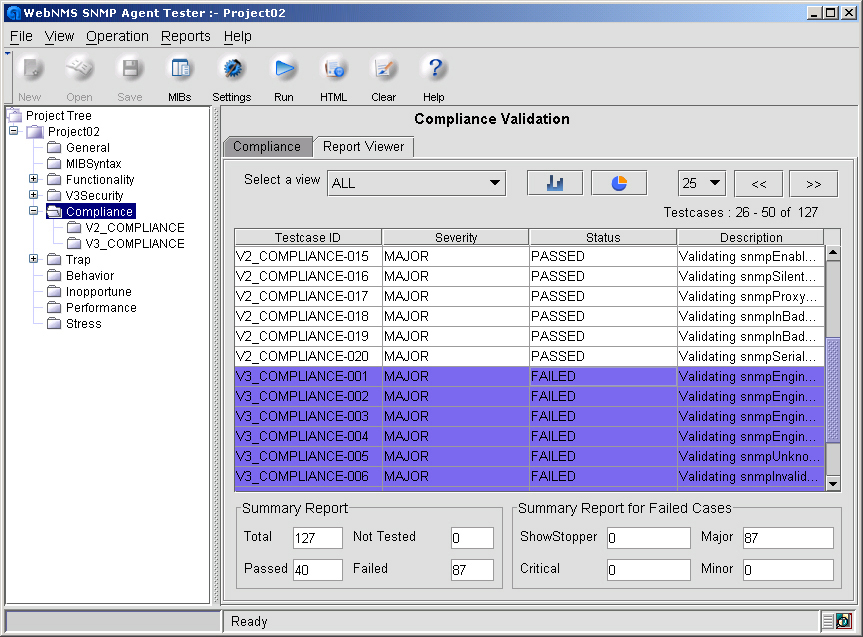Click the Major failed count field
The width and height of the screenshot is (863, 637).
pos(788,538)
